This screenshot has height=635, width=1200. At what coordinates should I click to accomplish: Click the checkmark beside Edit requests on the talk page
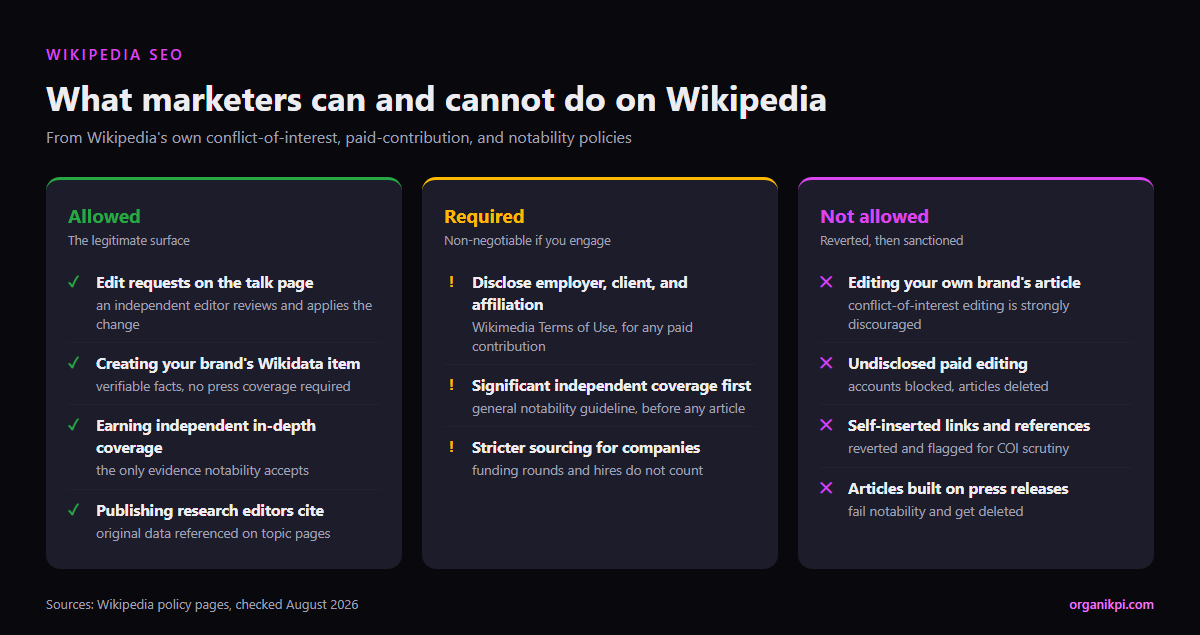[74, 282]
